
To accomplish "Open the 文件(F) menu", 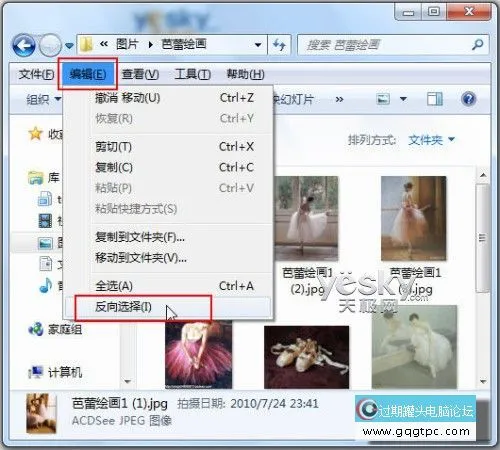I will [36, 74].
